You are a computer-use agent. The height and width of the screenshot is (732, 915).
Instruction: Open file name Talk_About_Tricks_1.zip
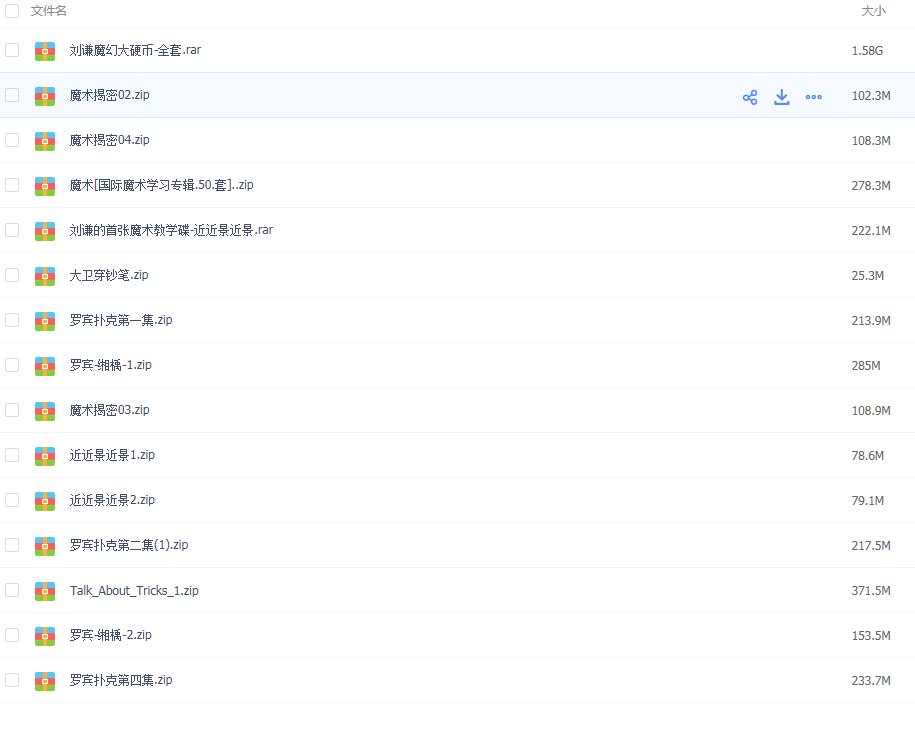tap(134, 590)
